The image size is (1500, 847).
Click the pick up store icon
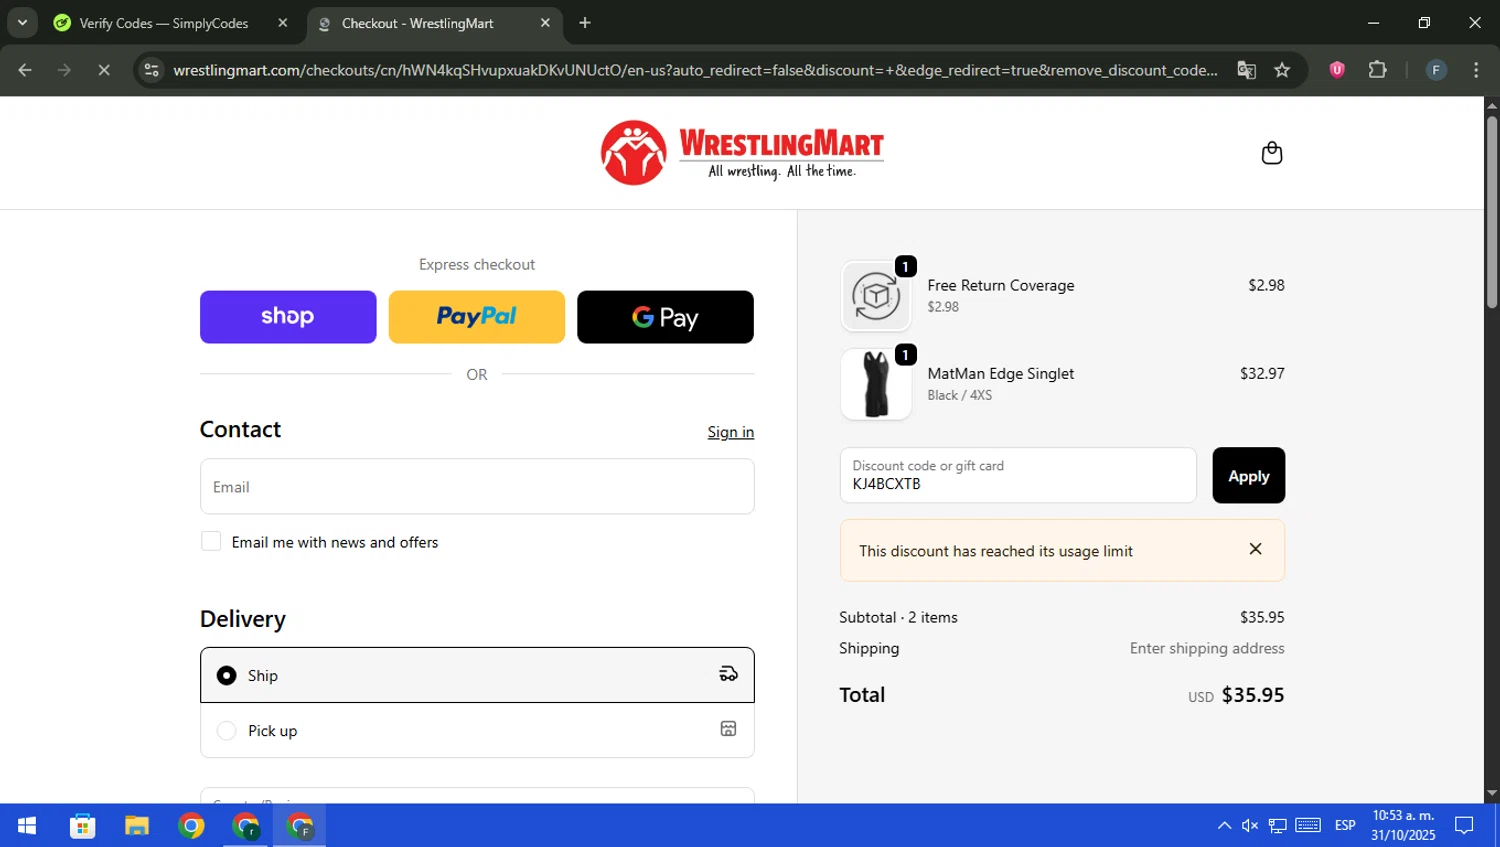pos(728,729)
